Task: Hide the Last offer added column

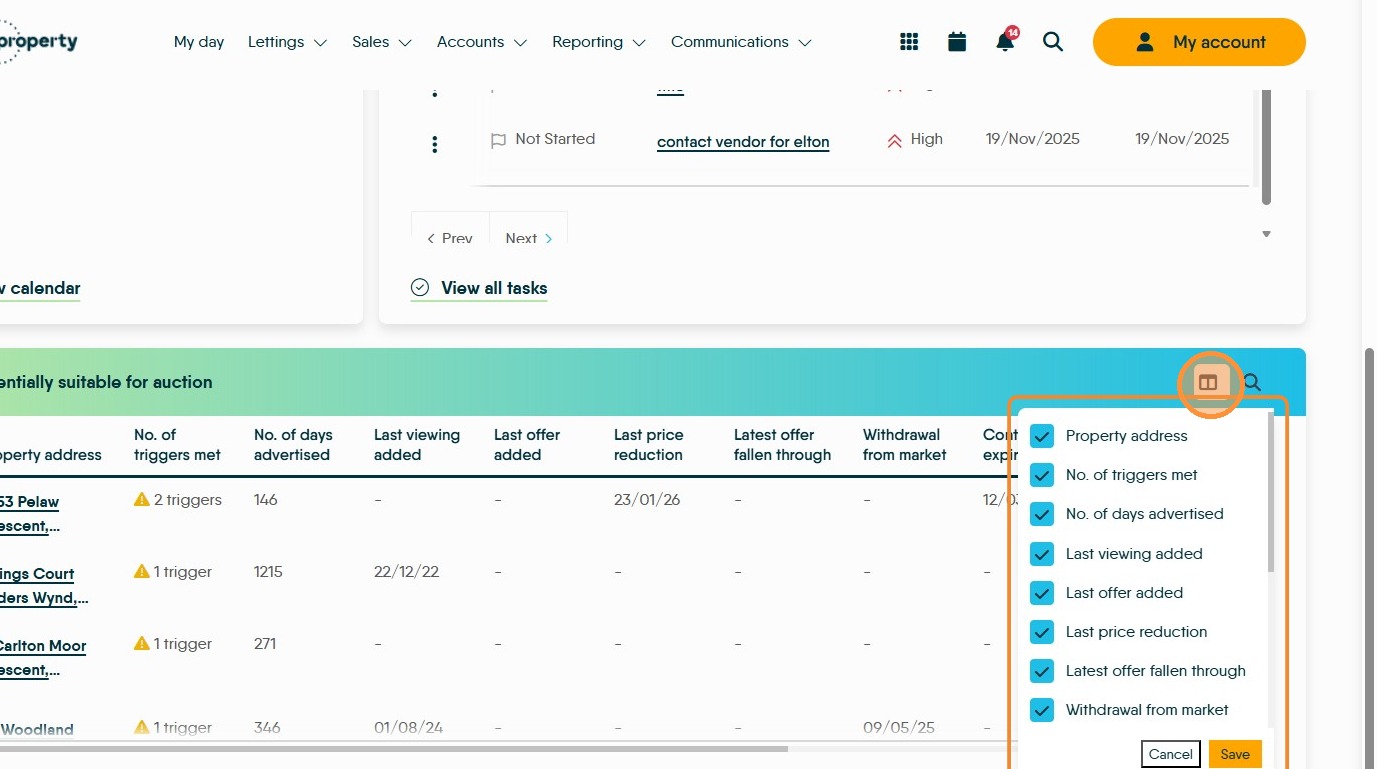Action: [x=1042, y=593]
